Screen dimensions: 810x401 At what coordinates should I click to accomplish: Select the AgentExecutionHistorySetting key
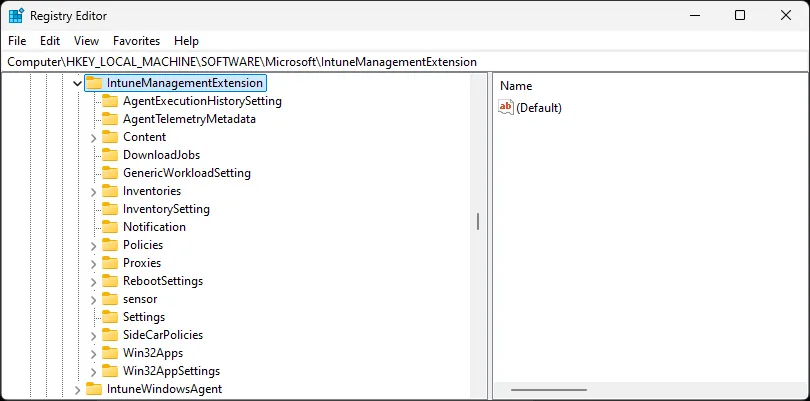click(x=202, y=101)
